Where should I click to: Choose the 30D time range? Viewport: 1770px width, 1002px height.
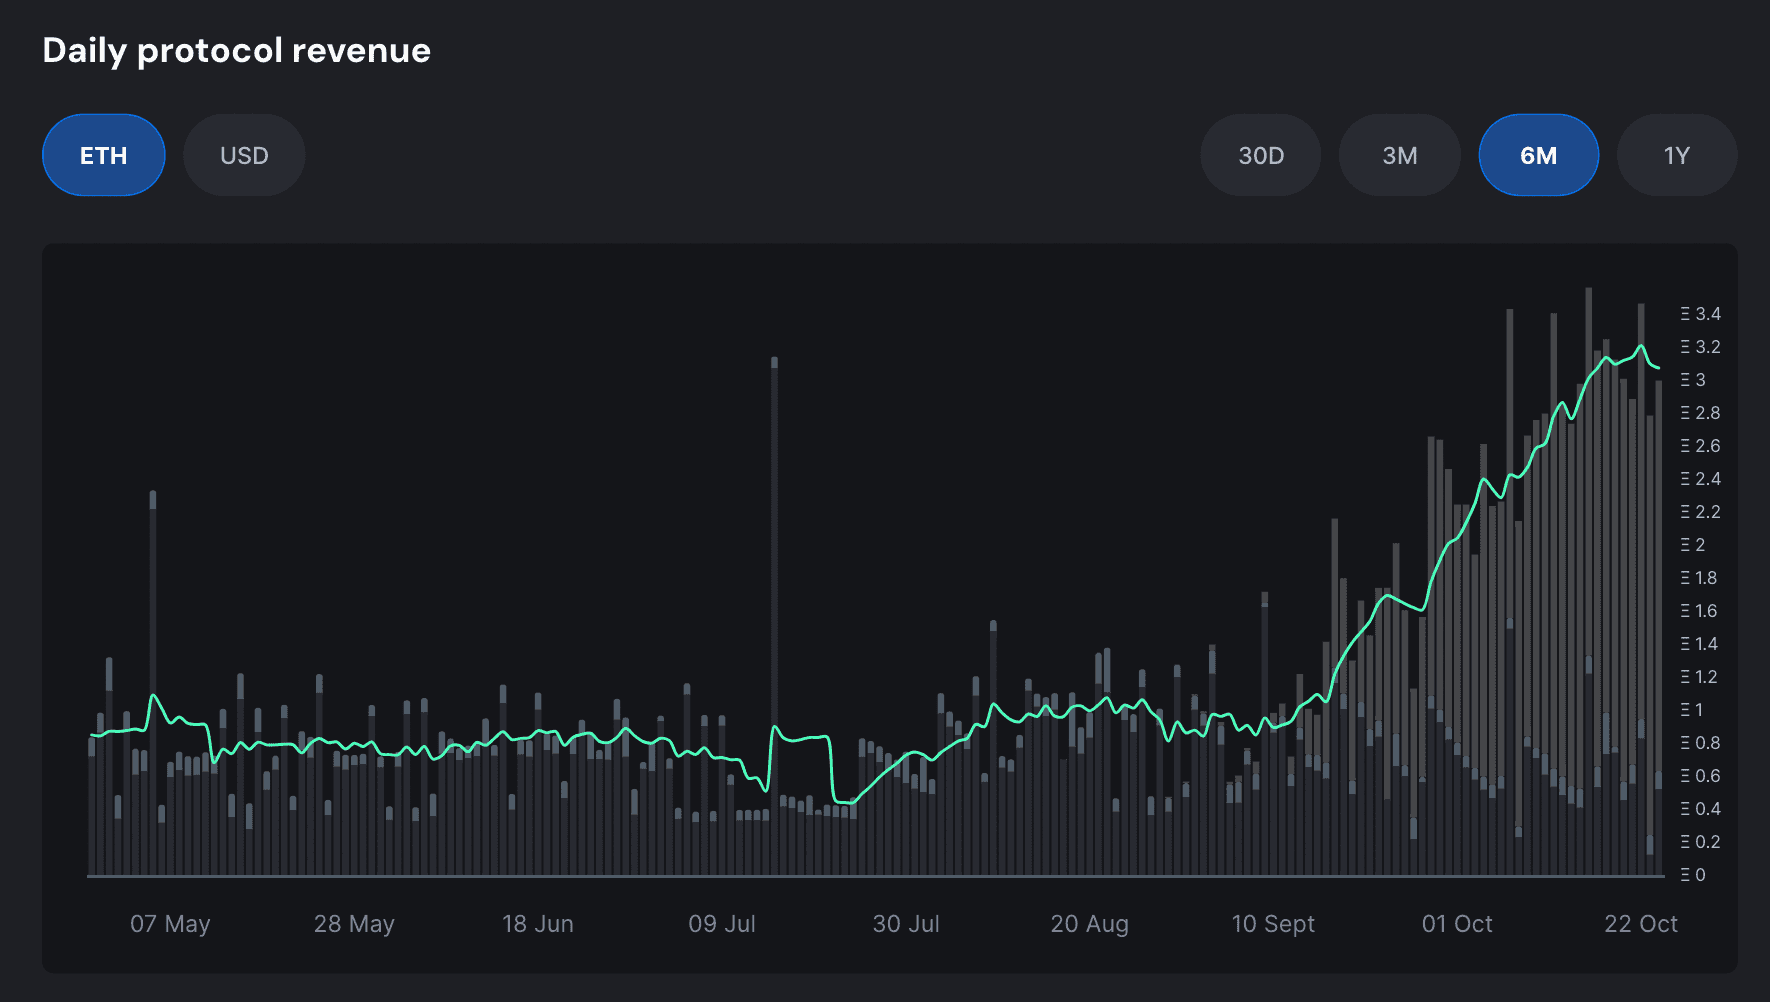pos(1261,155)
